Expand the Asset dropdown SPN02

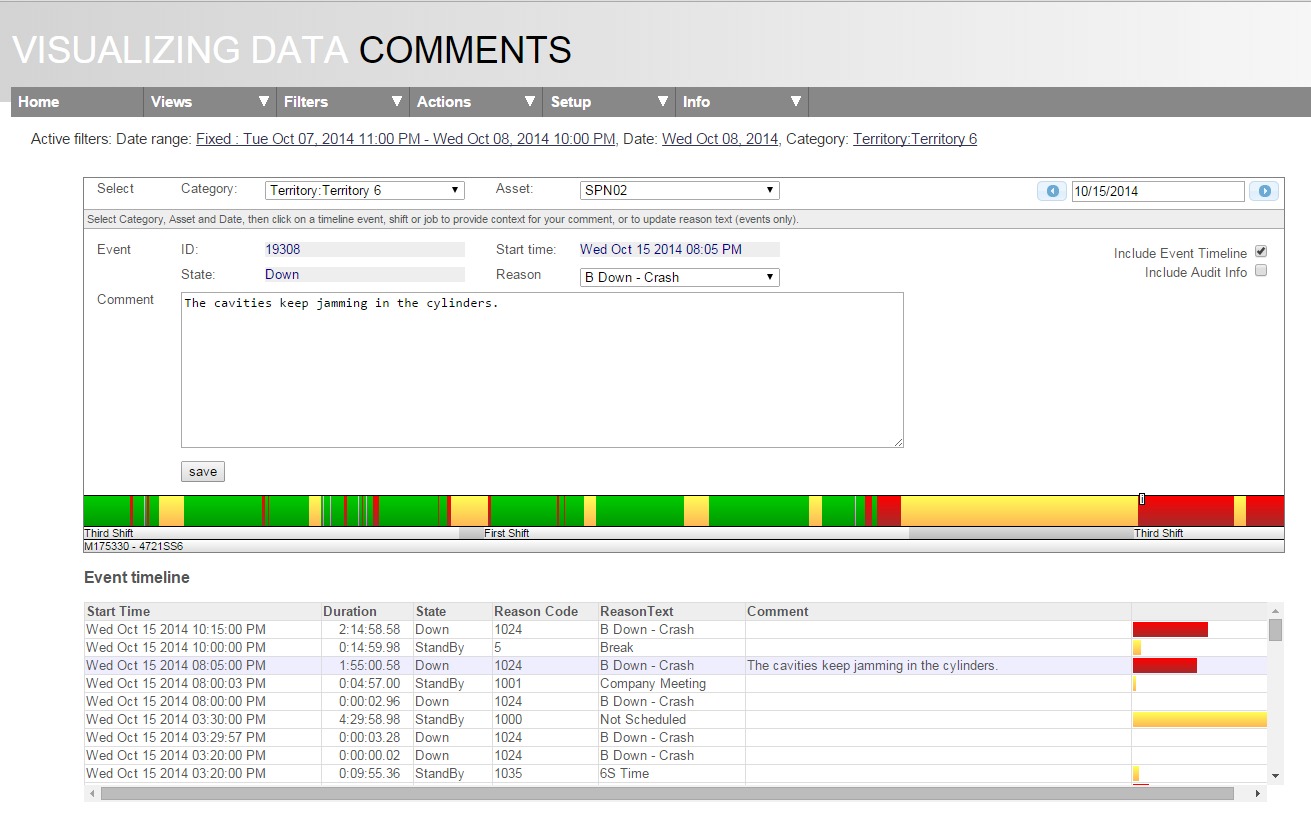coord(679,190)
